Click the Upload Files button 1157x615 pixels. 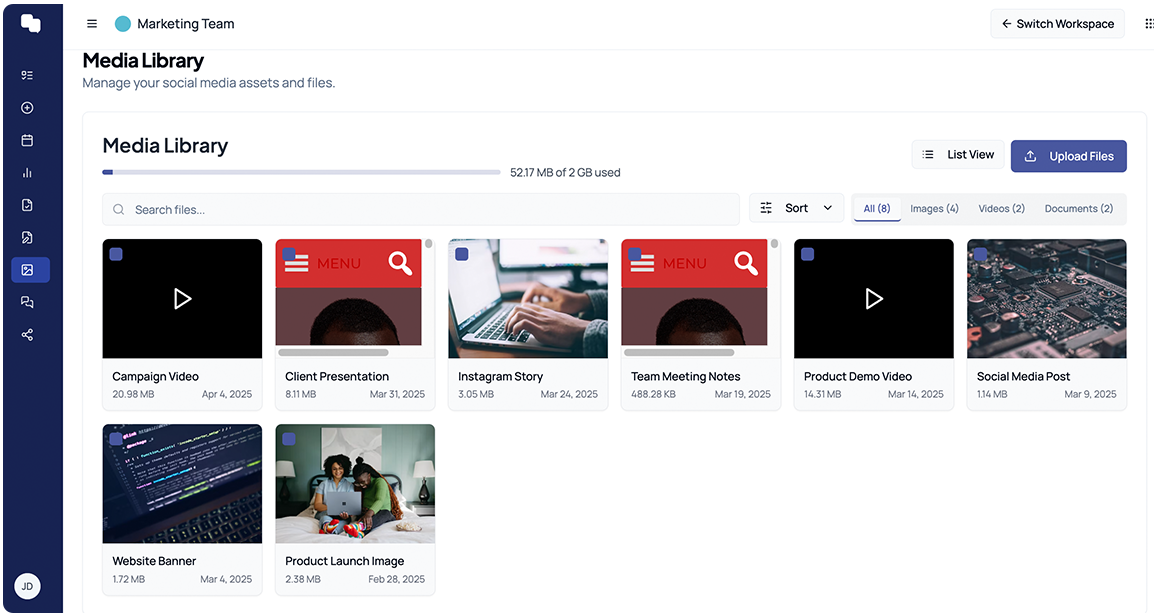point(1068,157)
